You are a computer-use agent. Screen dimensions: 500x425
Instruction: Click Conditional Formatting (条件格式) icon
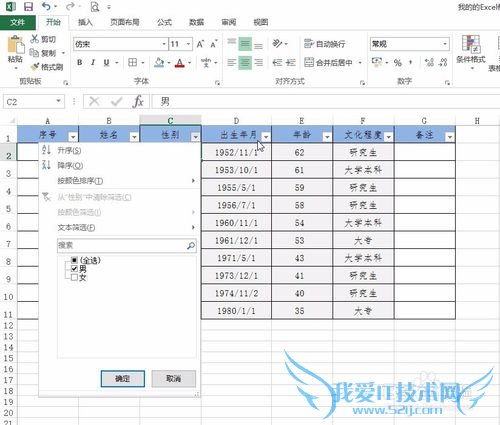coord(471,44)
